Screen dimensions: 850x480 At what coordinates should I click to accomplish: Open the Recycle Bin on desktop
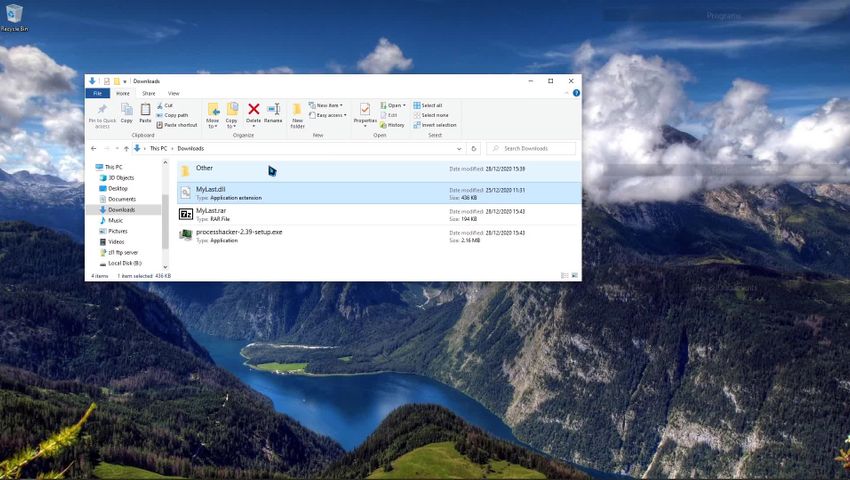point(12,14)
